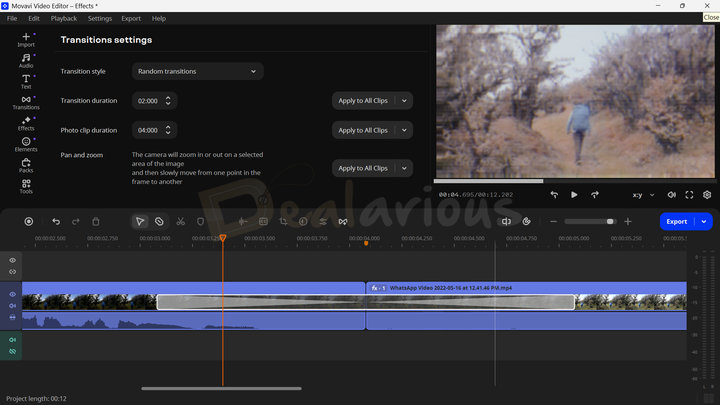Select the Text tool in sidebar
Image resolution: width=720 pixels, height=405 pixels.
pos(26,81)
